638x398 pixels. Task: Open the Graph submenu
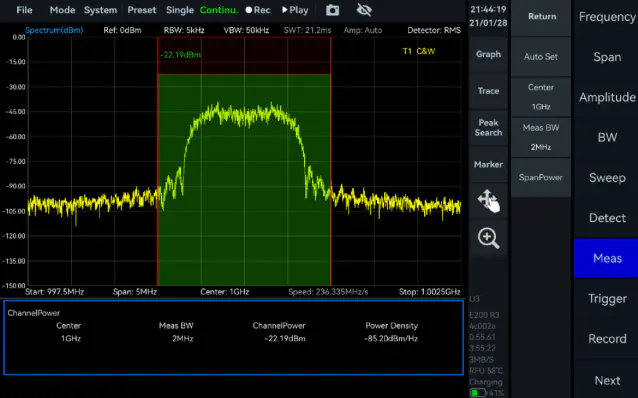(x=488, y=54)
